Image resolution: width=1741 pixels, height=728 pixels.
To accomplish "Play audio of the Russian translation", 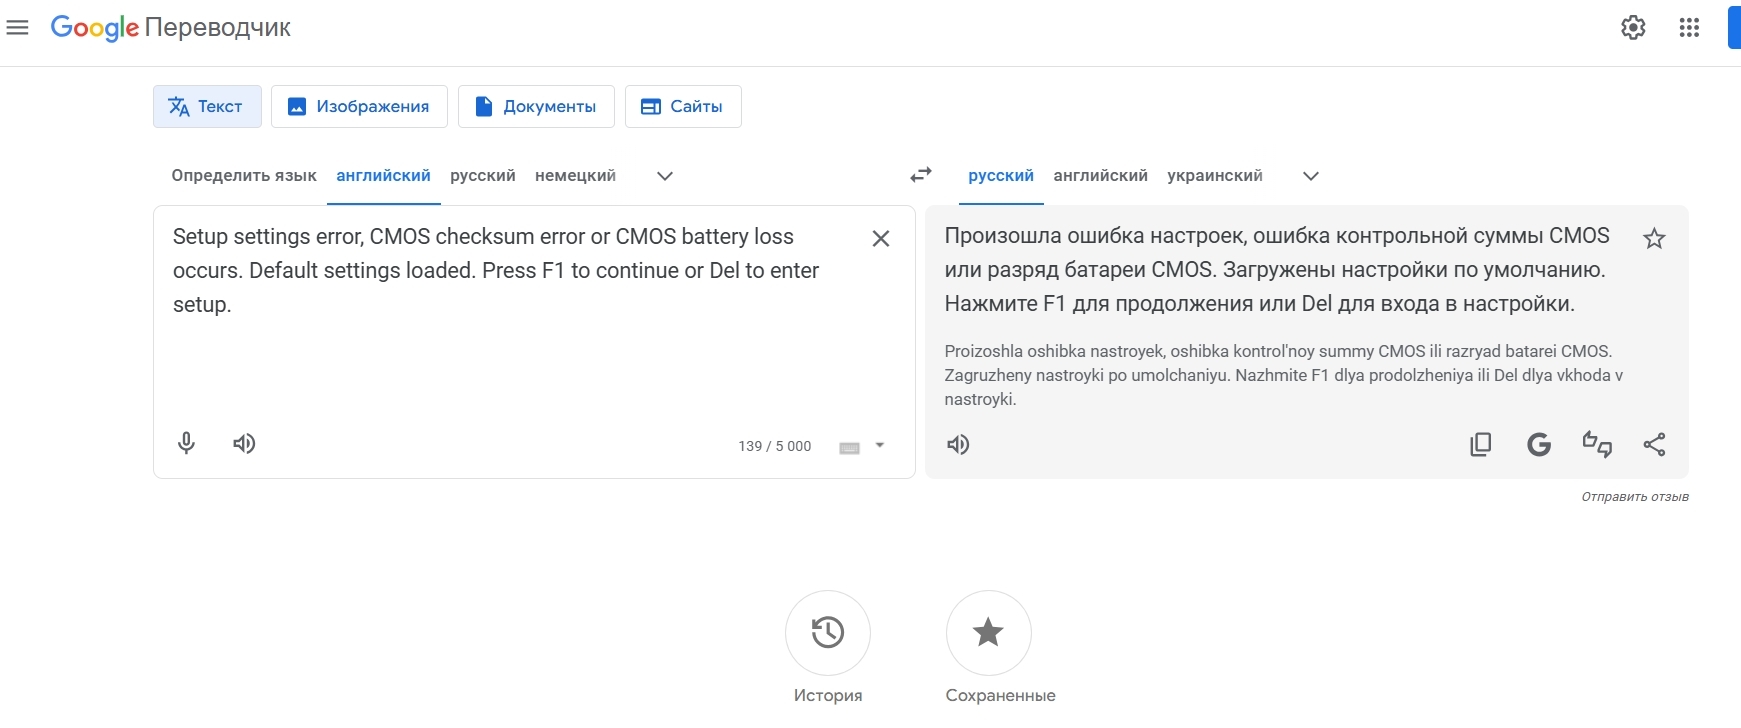I will 958,444.
